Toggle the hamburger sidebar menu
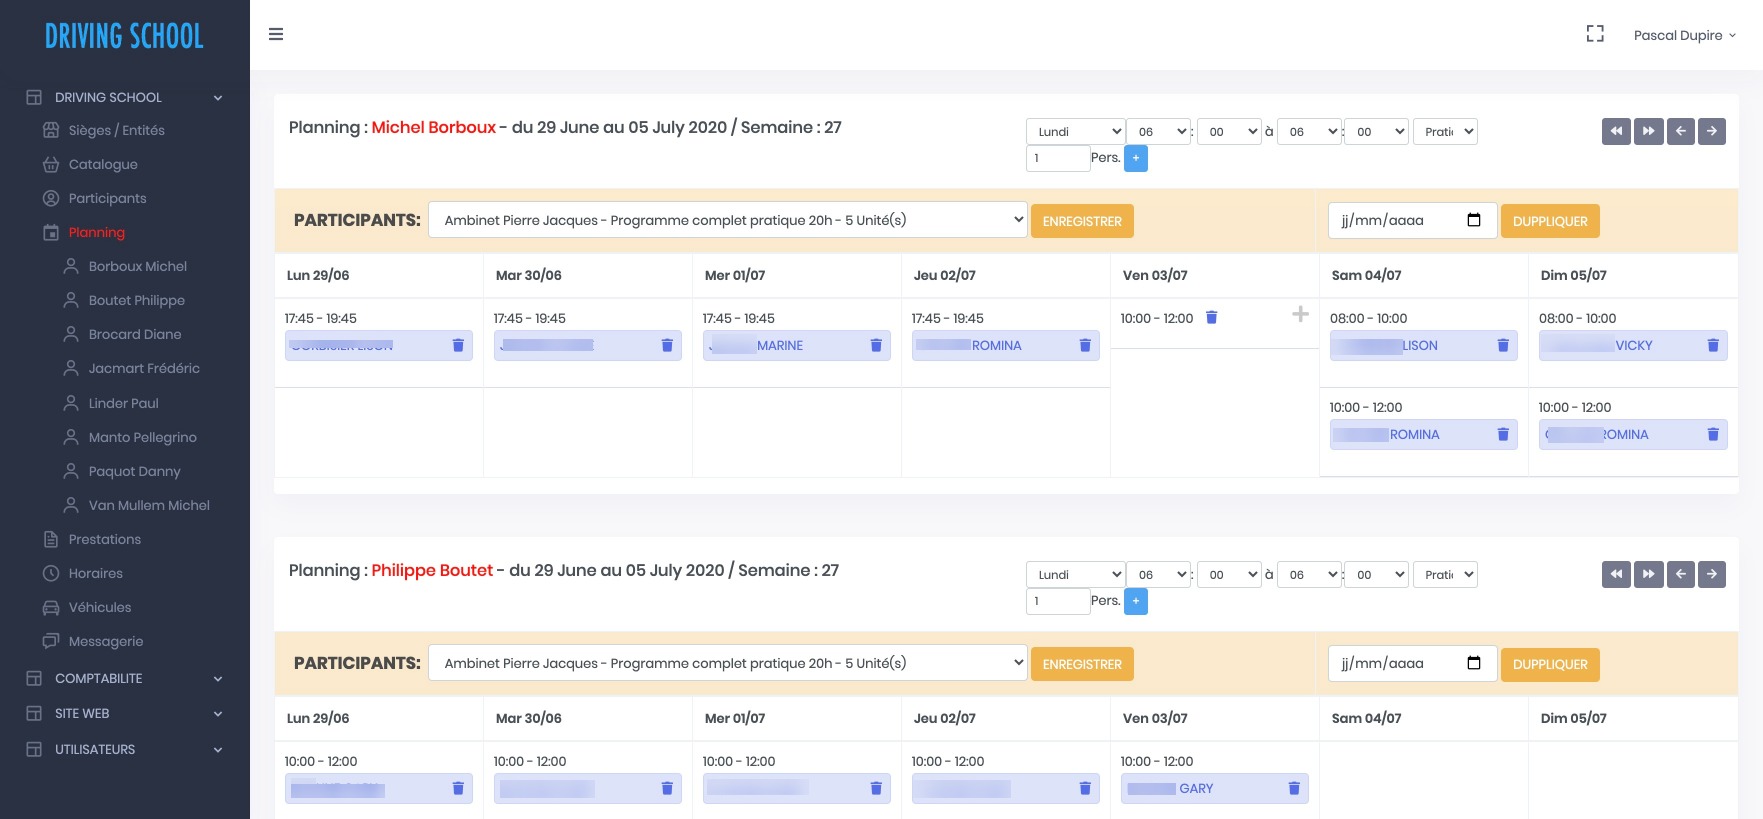Viewport: 1763px width, 819px height. point(276,34)
